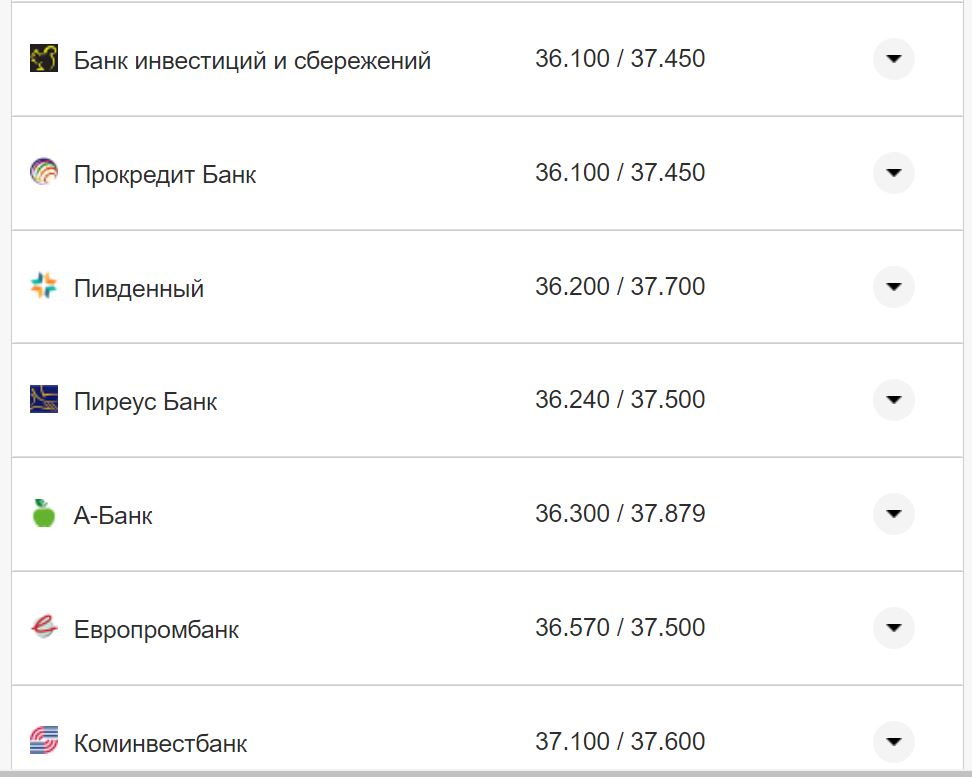Click the Пиреус Банк logo icon

[x=42, y=399]
